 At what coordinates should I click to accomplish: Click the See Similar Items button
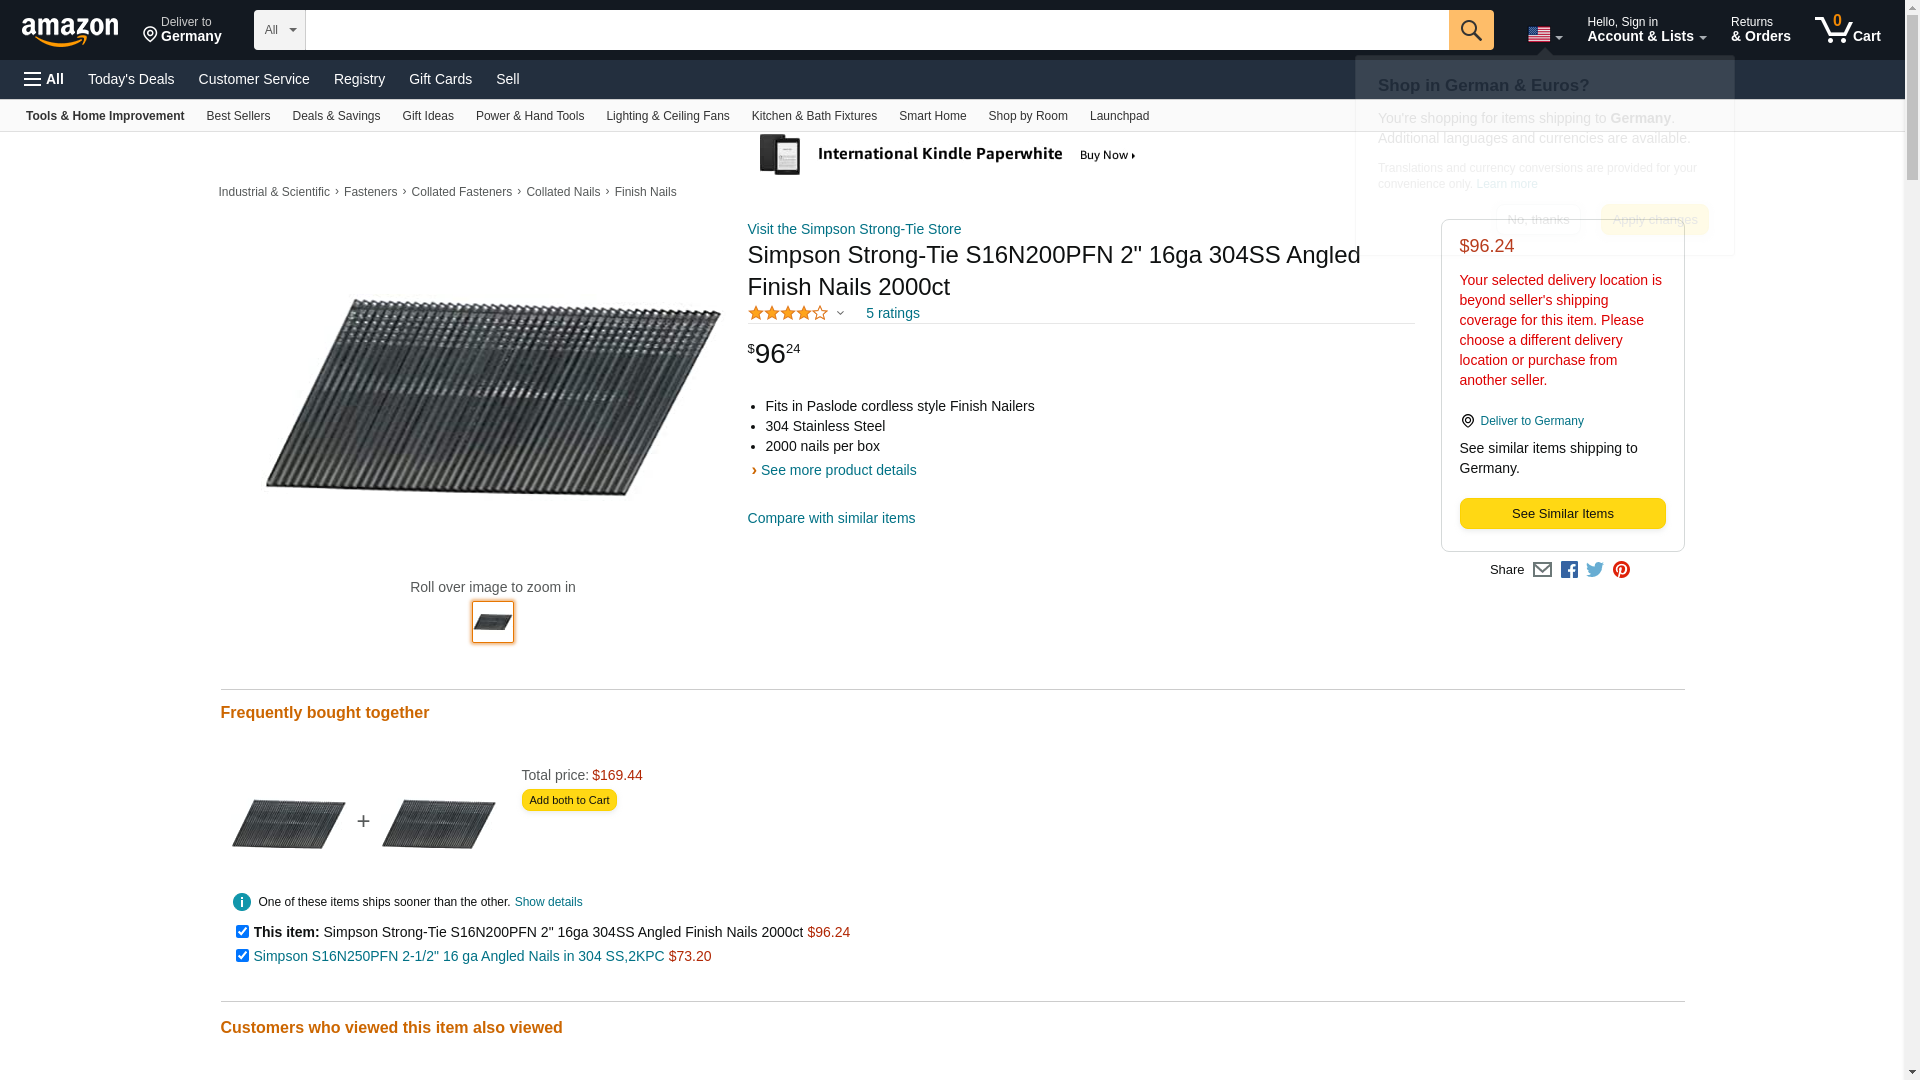point(1562,514)
